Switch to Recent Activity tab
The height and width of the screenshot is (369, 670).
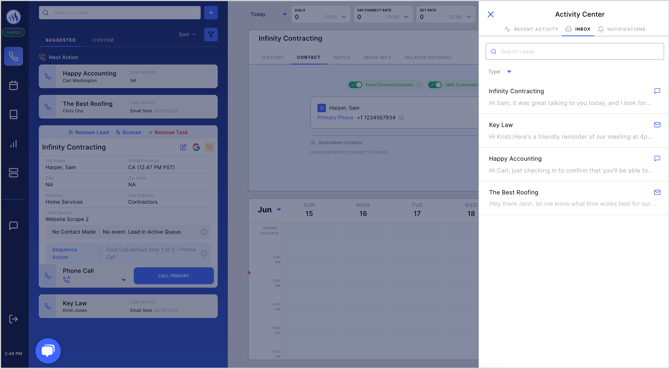[531, 29]
